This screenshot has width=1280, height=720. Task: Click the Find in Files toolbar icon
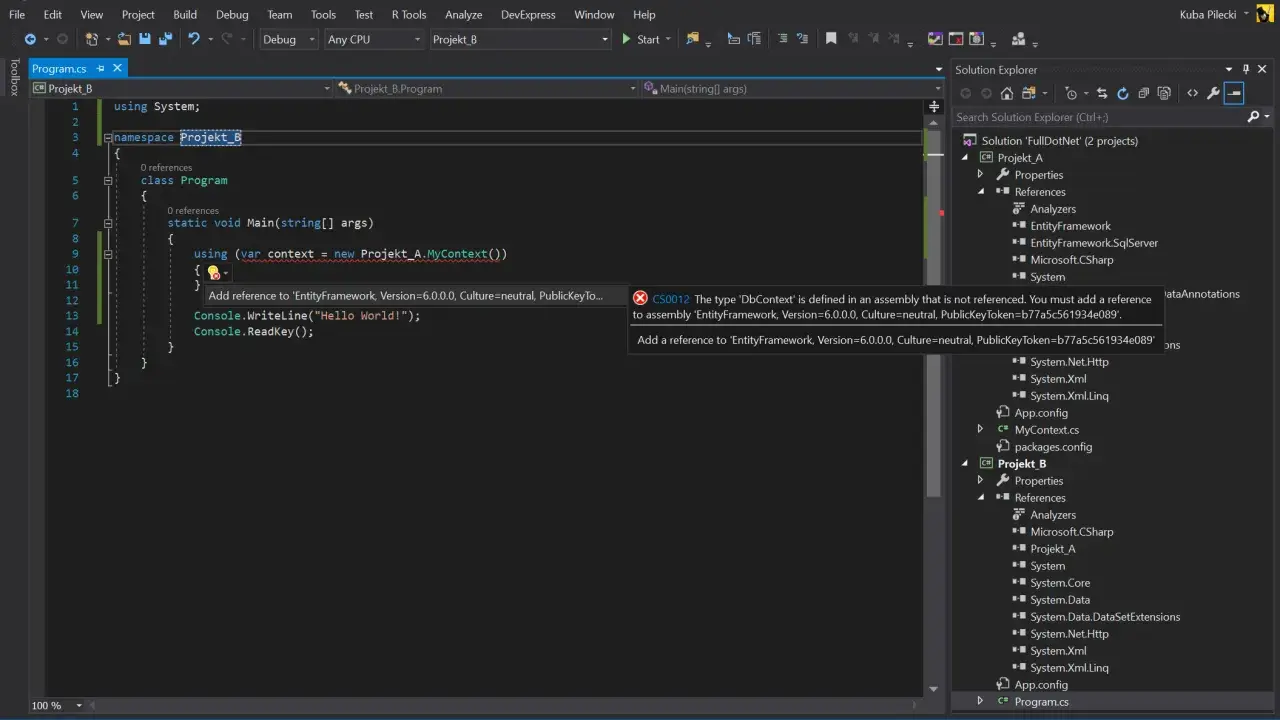click(692, 39)
